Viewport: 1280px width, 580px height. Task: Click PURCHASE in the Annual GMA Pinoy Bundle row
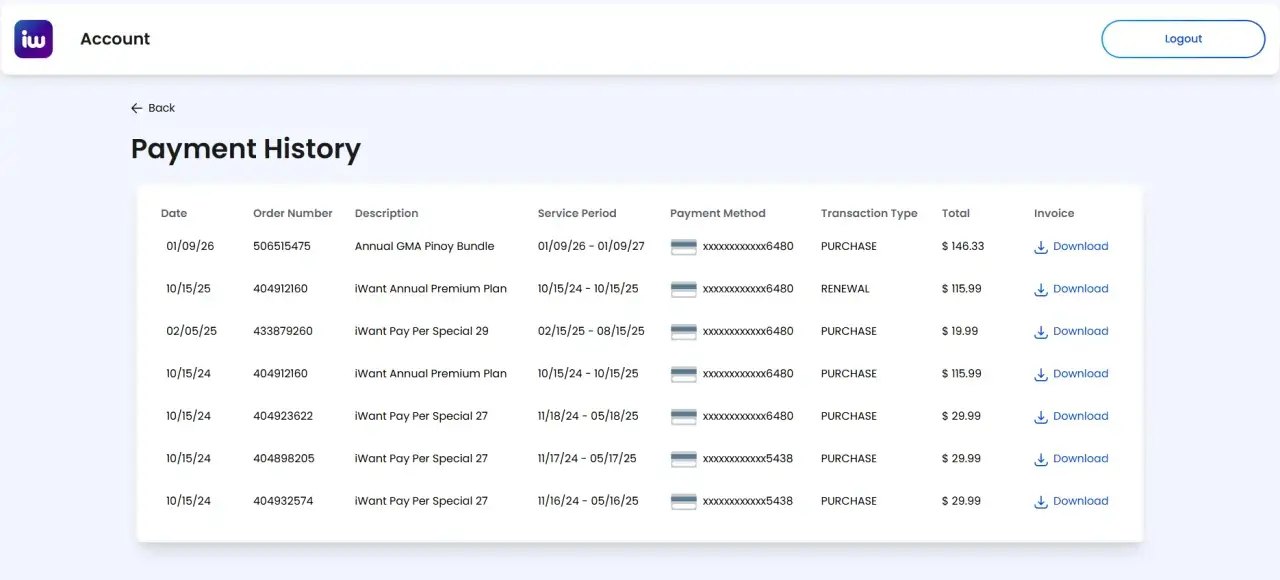pos(849,246)
